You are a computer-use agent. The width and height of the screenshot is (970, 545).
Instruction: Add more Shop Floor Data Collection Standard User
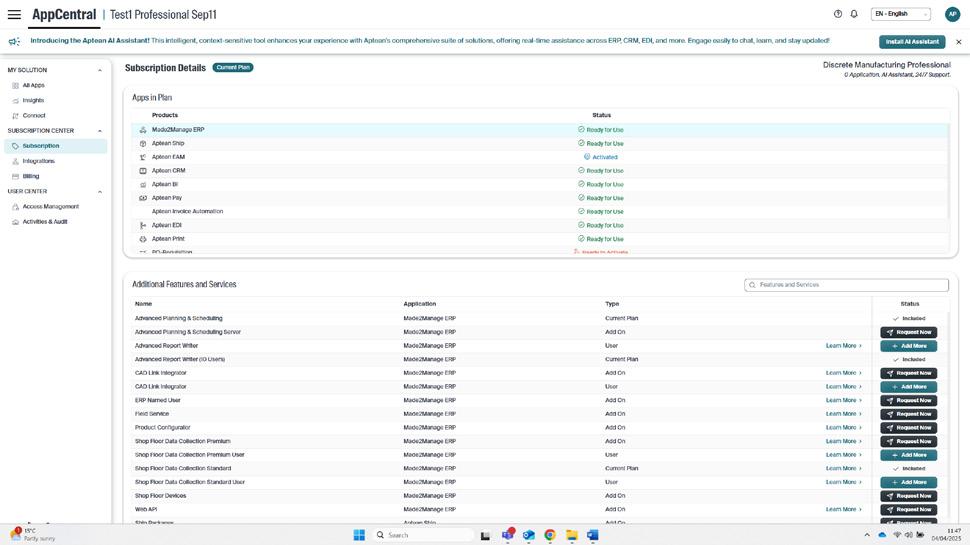(909, 482)
